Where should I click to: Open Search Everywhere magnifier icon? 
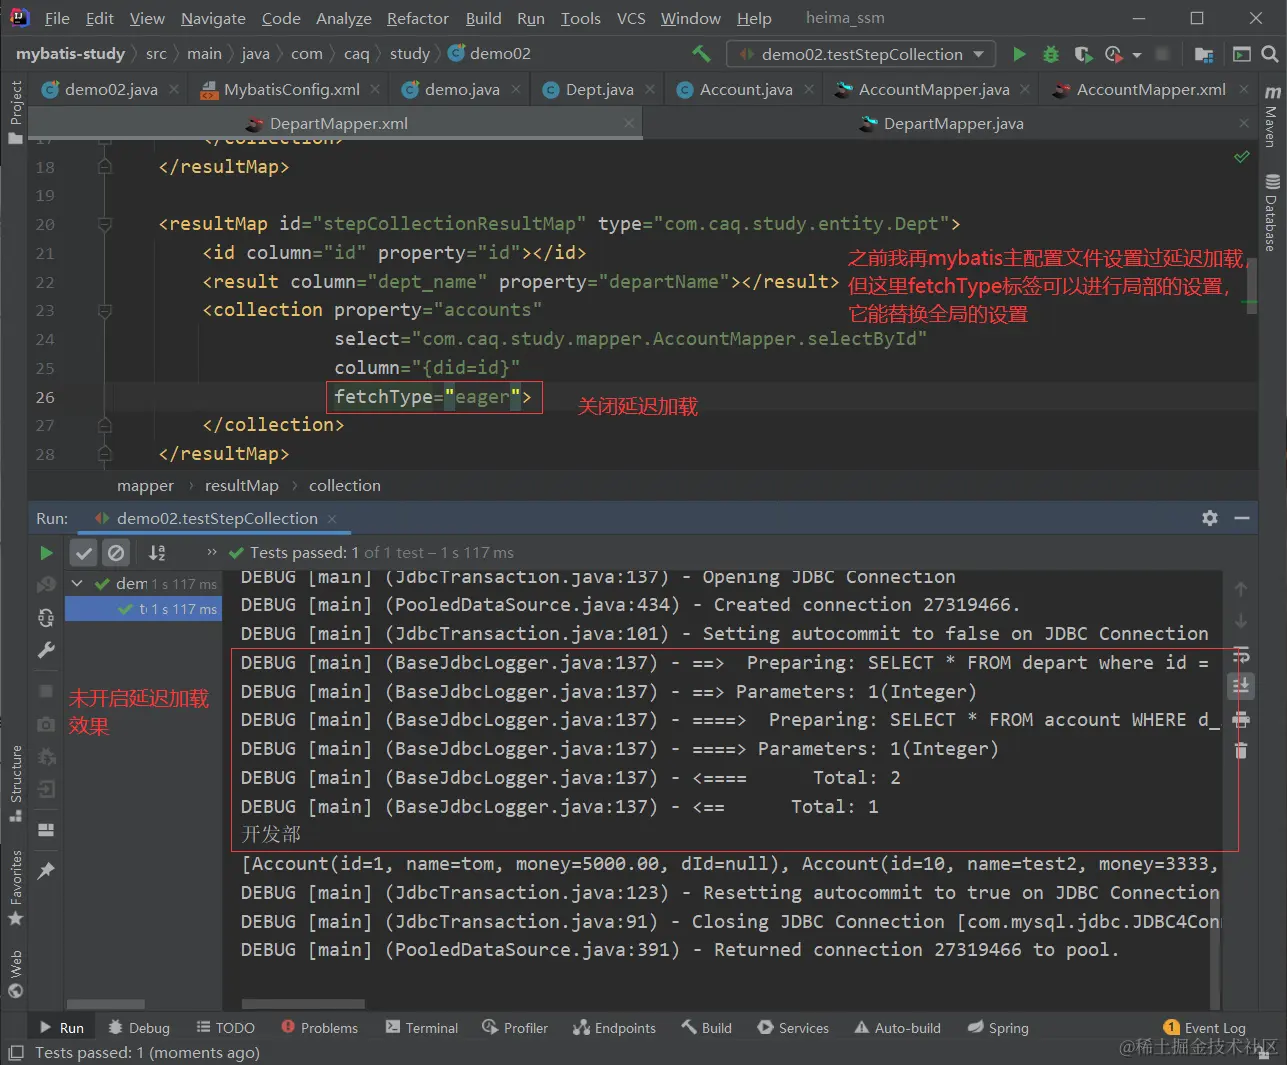click(1269, 54)
